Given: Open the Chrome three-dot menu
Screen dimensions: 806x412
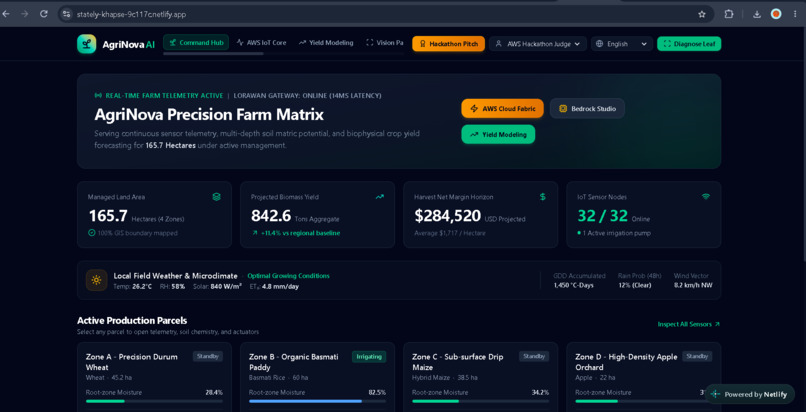Looking at the screenshot, I should tap(795, 14).
